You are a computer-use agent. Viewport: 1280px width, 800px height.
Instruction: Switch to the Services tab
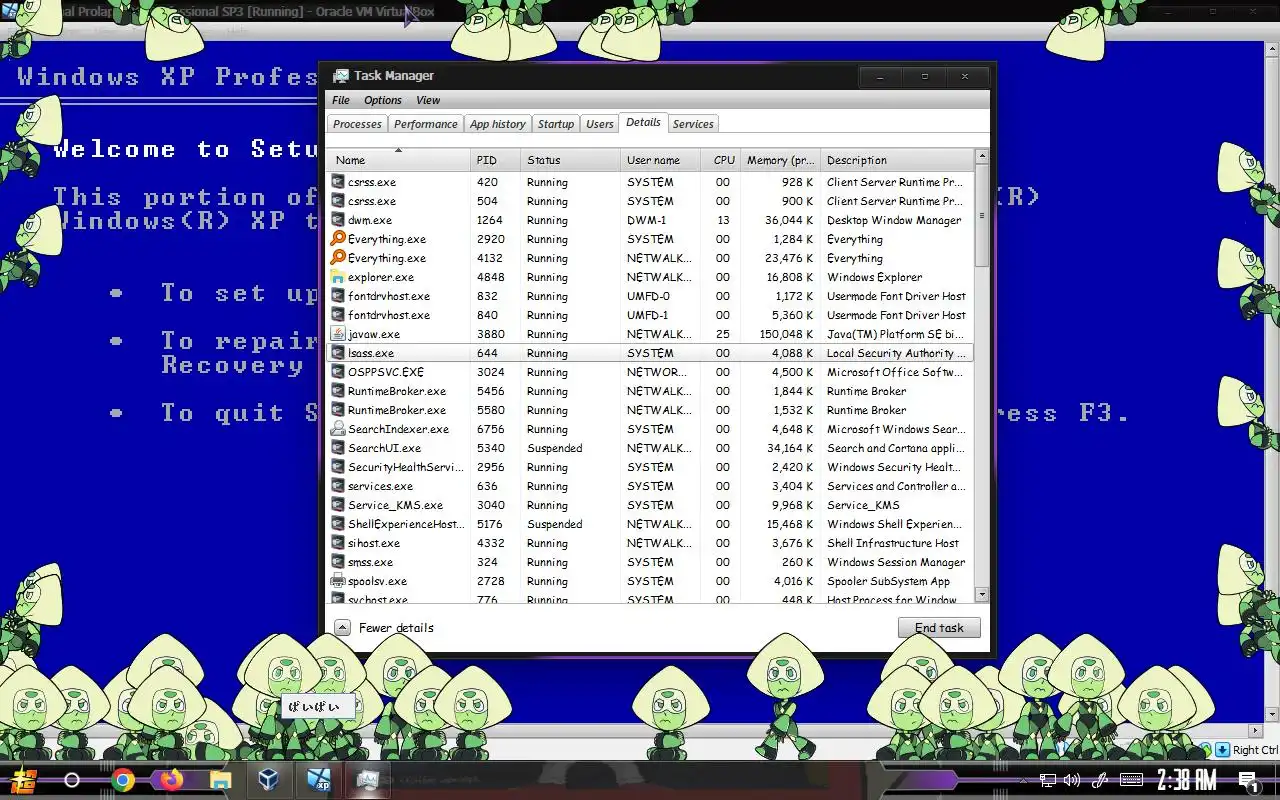[693, 124]
